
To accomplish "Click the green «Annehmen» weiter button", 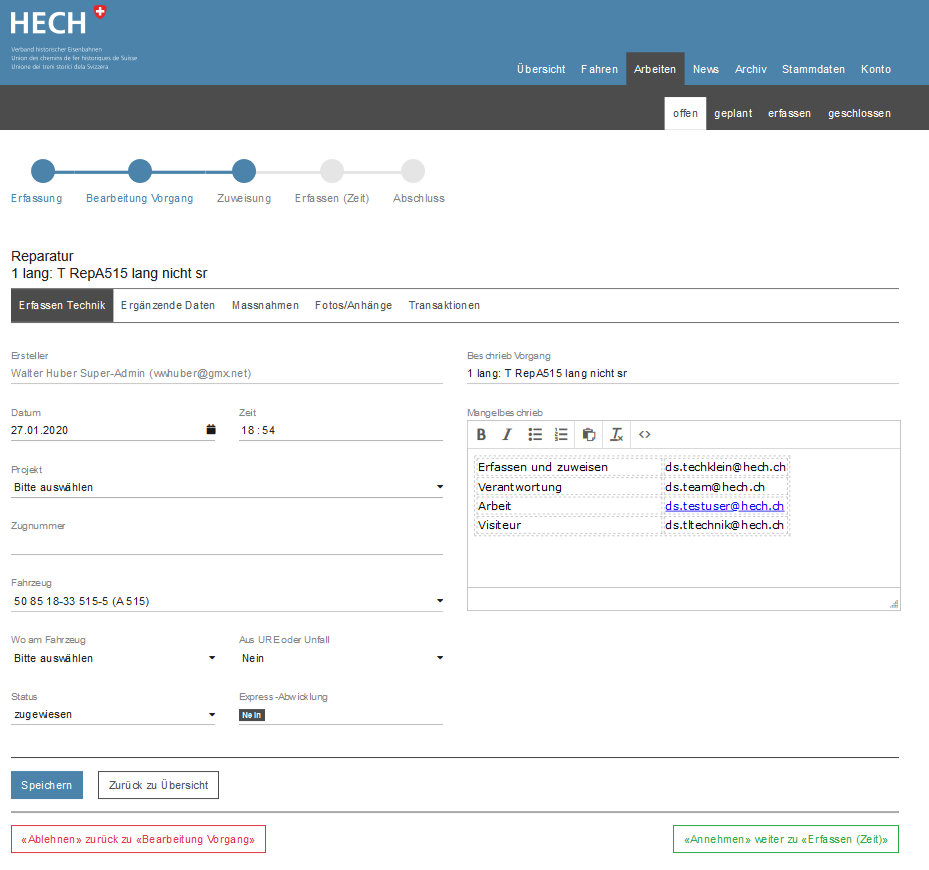I will coord(786,840).
